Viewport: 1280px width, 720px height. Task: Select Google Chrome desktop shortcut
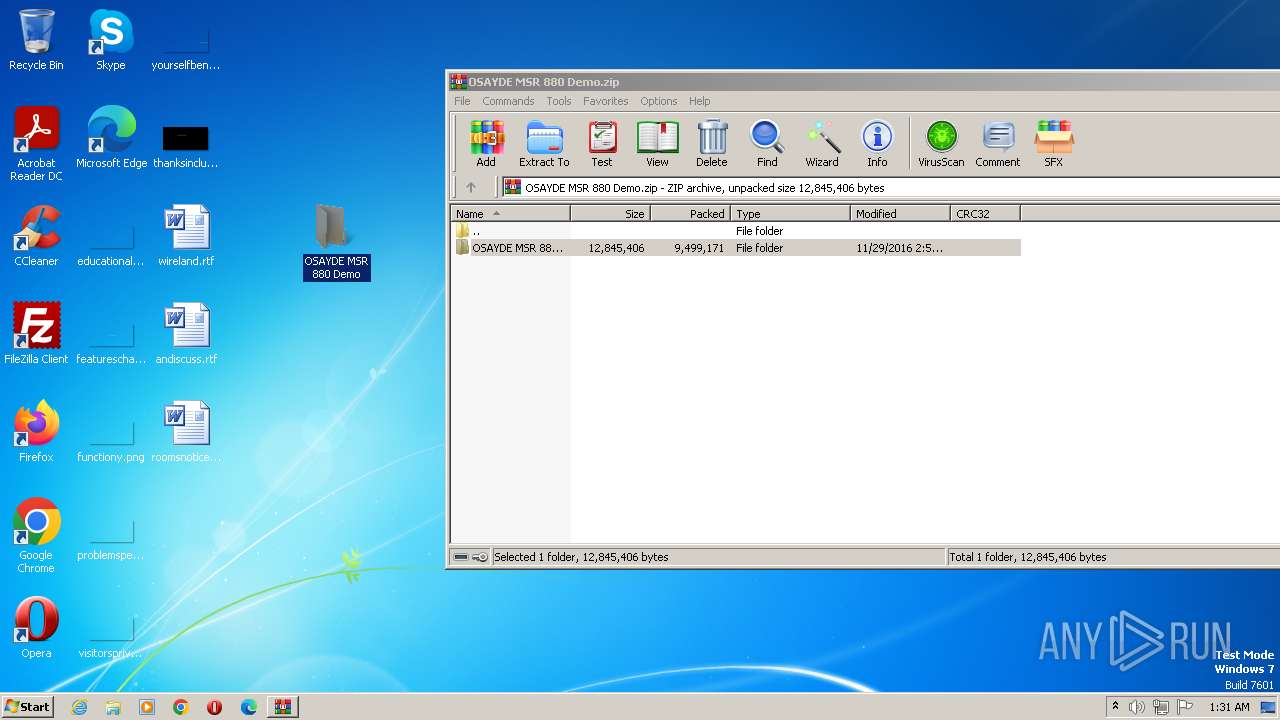coord(36,536)
